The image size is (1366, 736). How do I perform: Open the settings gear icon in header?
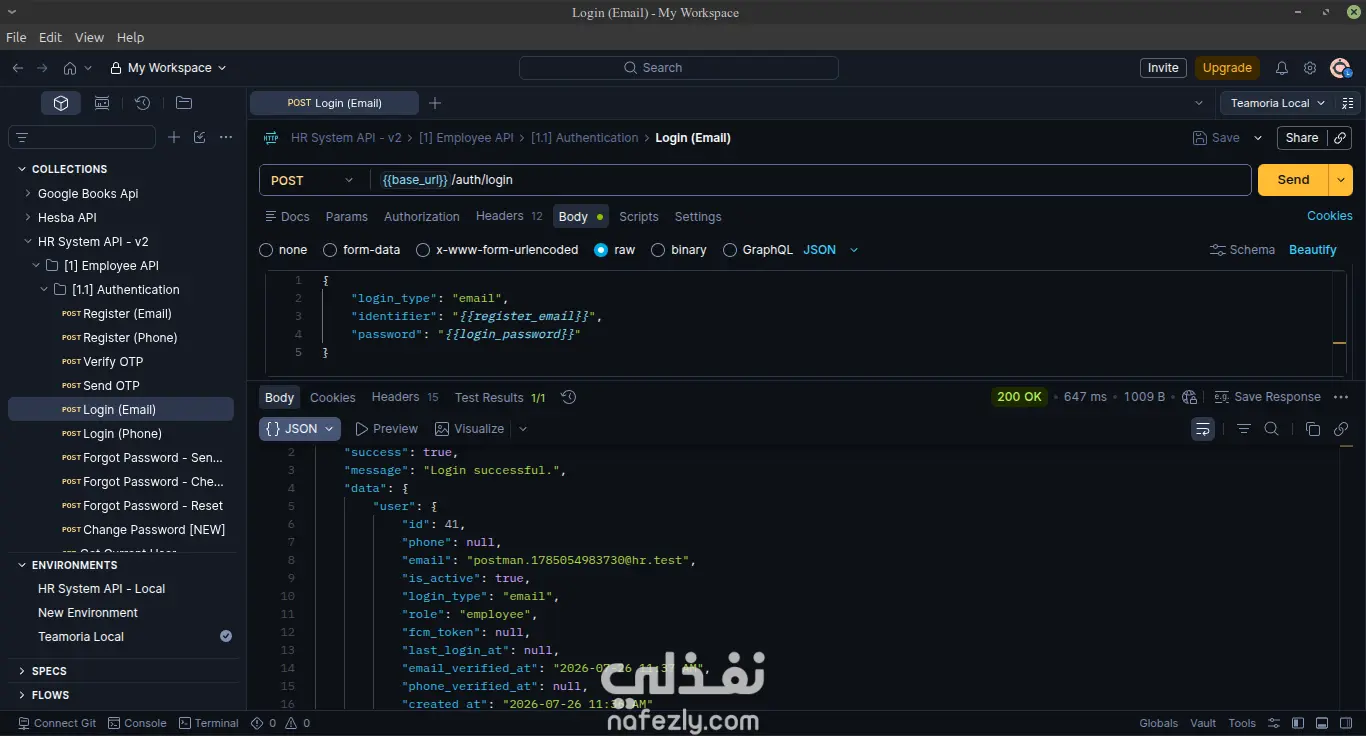(1310, 68)
